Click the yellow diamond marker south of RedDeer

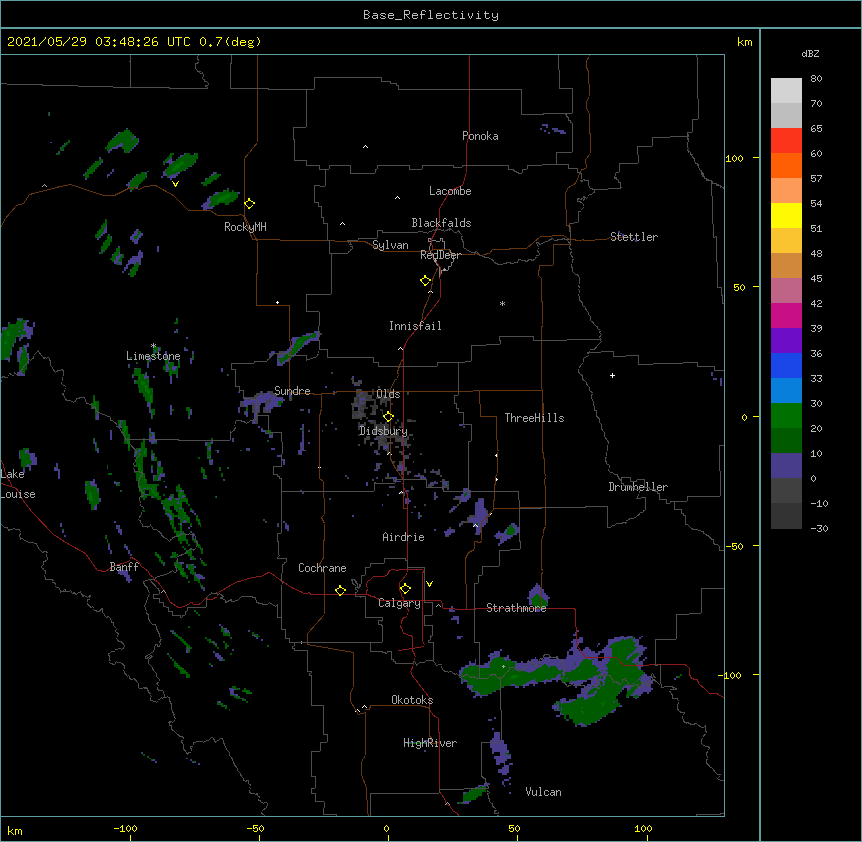click(x=426, y=281)
